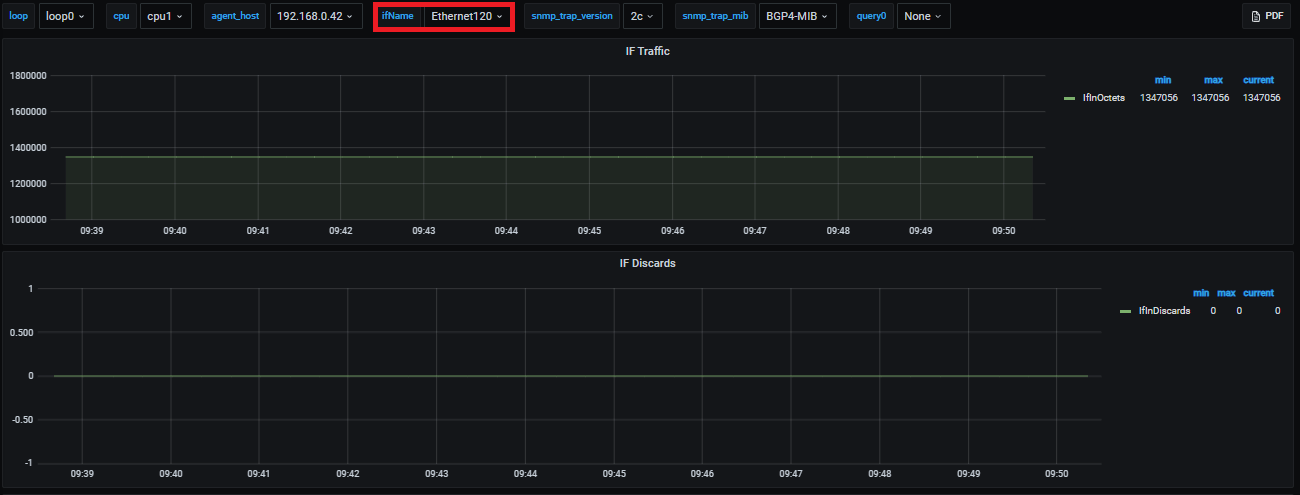Click IfInOctets green legend color swatch
Viewport: 1300px width, 495px height.
[1069, 98]
